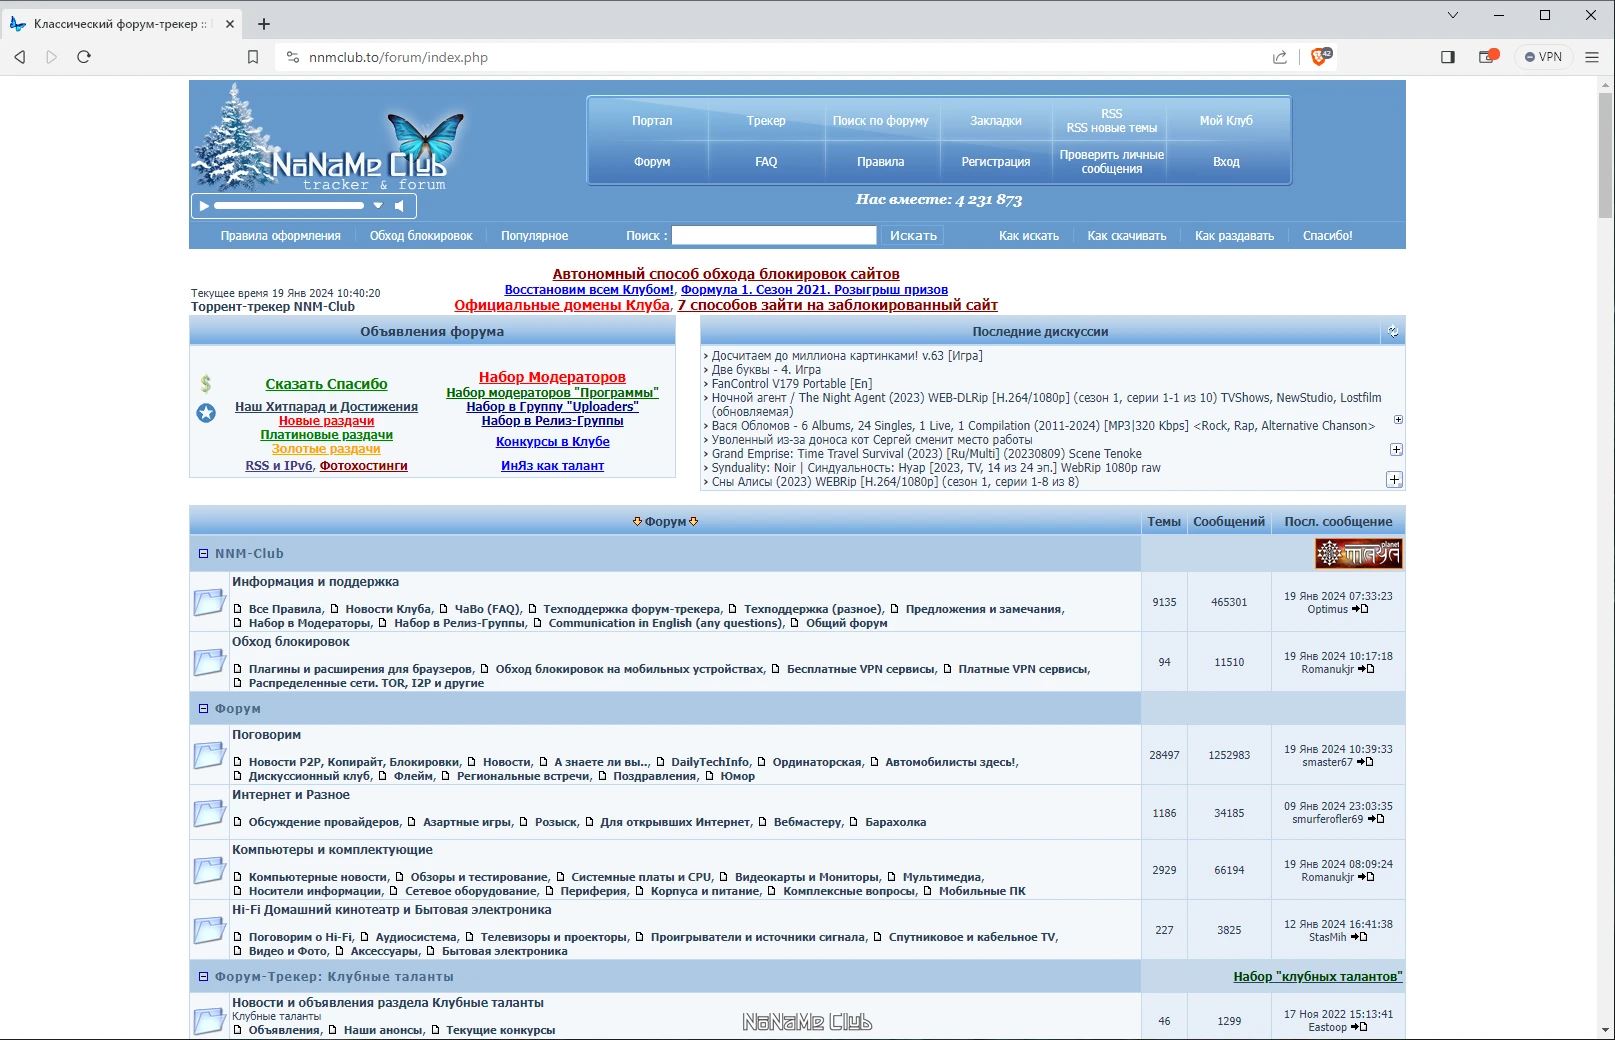Open the Вход menu item
The image size is (1615, 1040).
coord(1226,162)
